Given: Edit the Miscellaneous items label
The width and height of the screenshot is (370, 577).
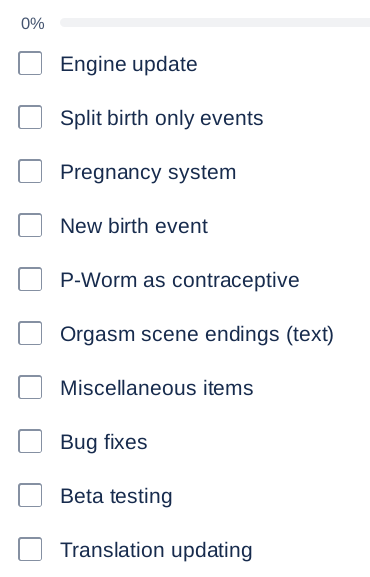Looking at the screenshot, I should 157,388.
